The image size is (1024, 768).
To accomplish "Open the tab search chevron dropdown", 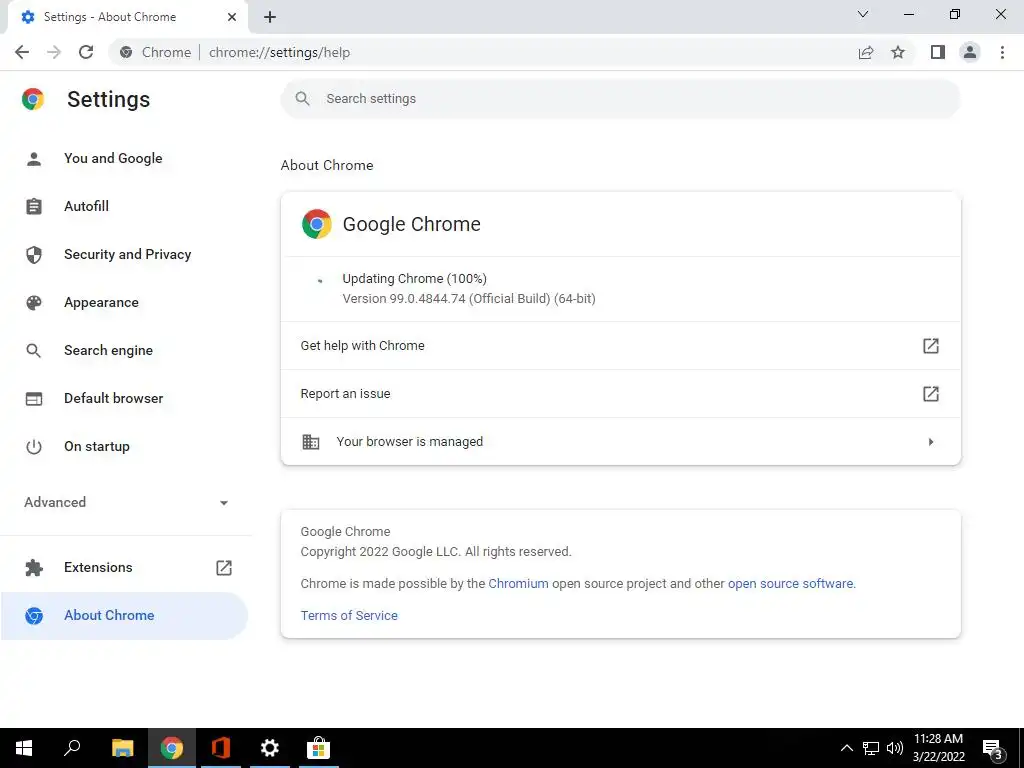I will click(863, 15).
